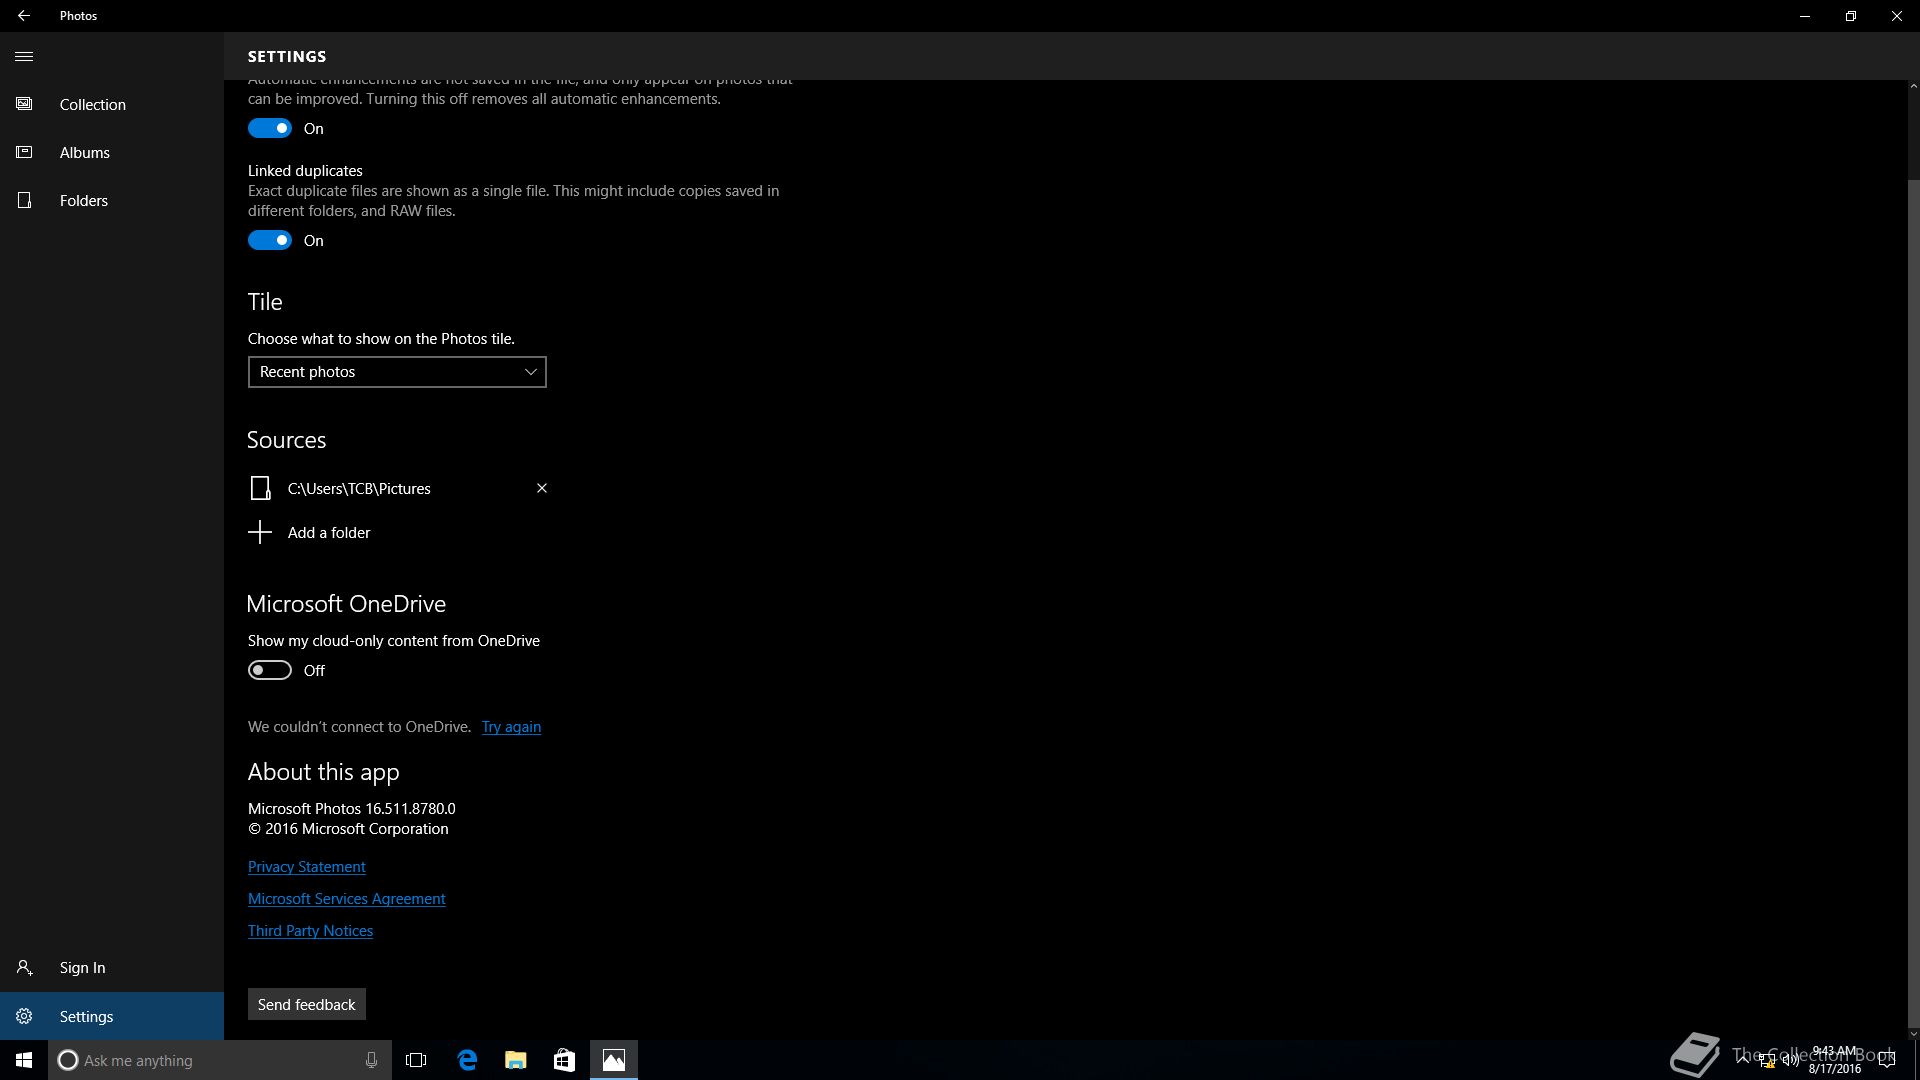The width and height of the screenshot is (1920, 1080).
Task: Open File Explorer from taskbar
Action: pos(516,1060)
